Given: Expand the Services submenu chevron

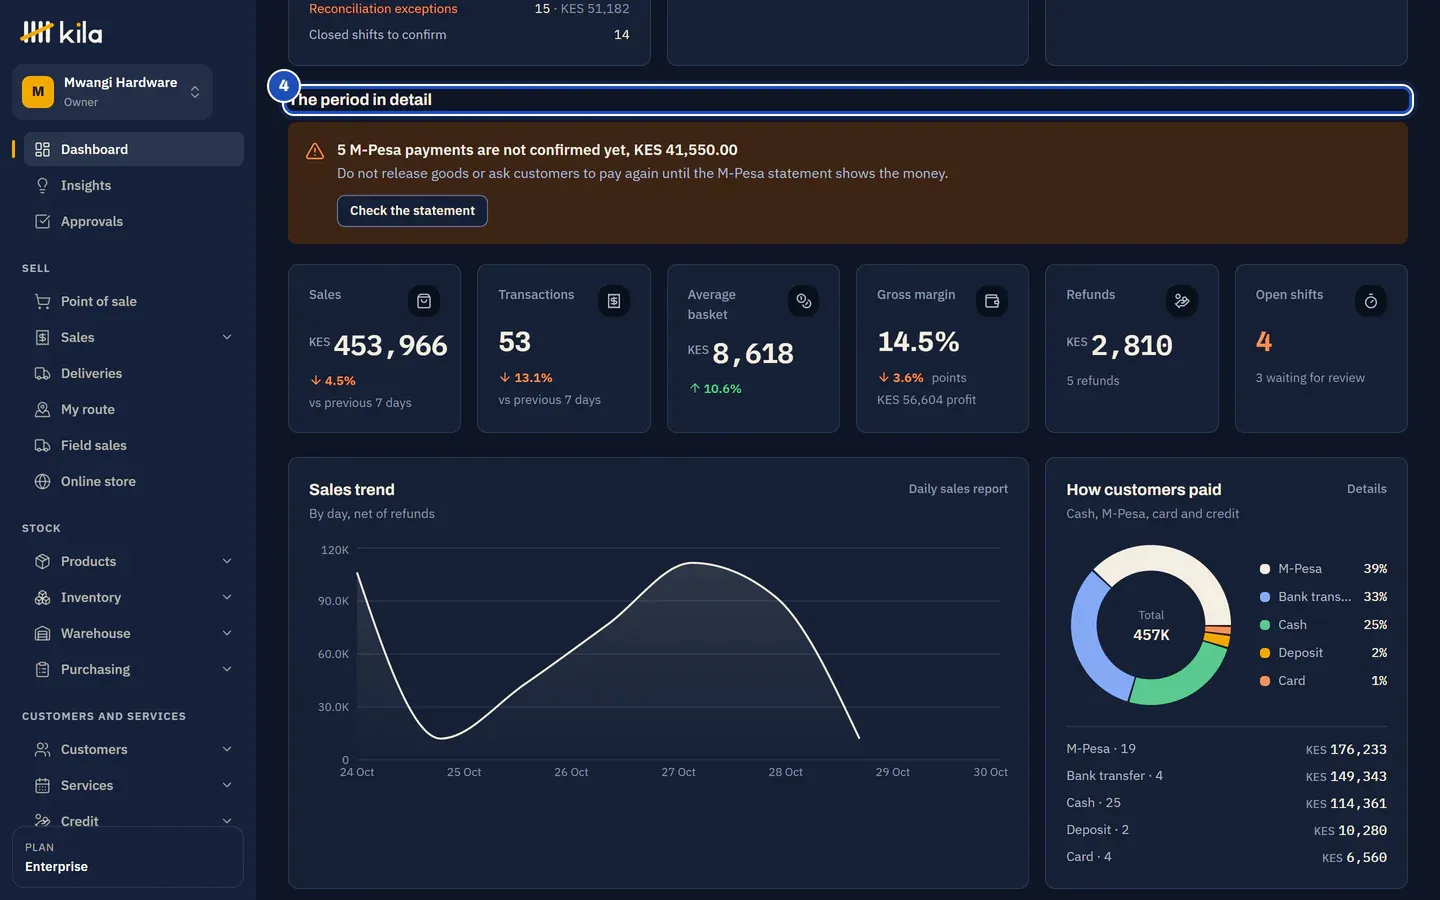Looking at the screenshot, I should 227,785.
